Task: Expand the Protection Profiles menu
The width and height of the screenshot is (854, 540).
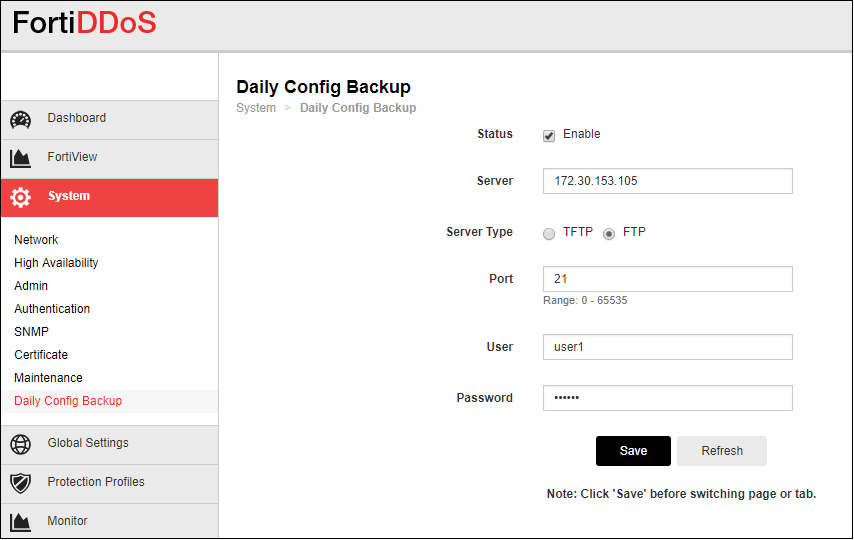Action: tap(109, 483)
